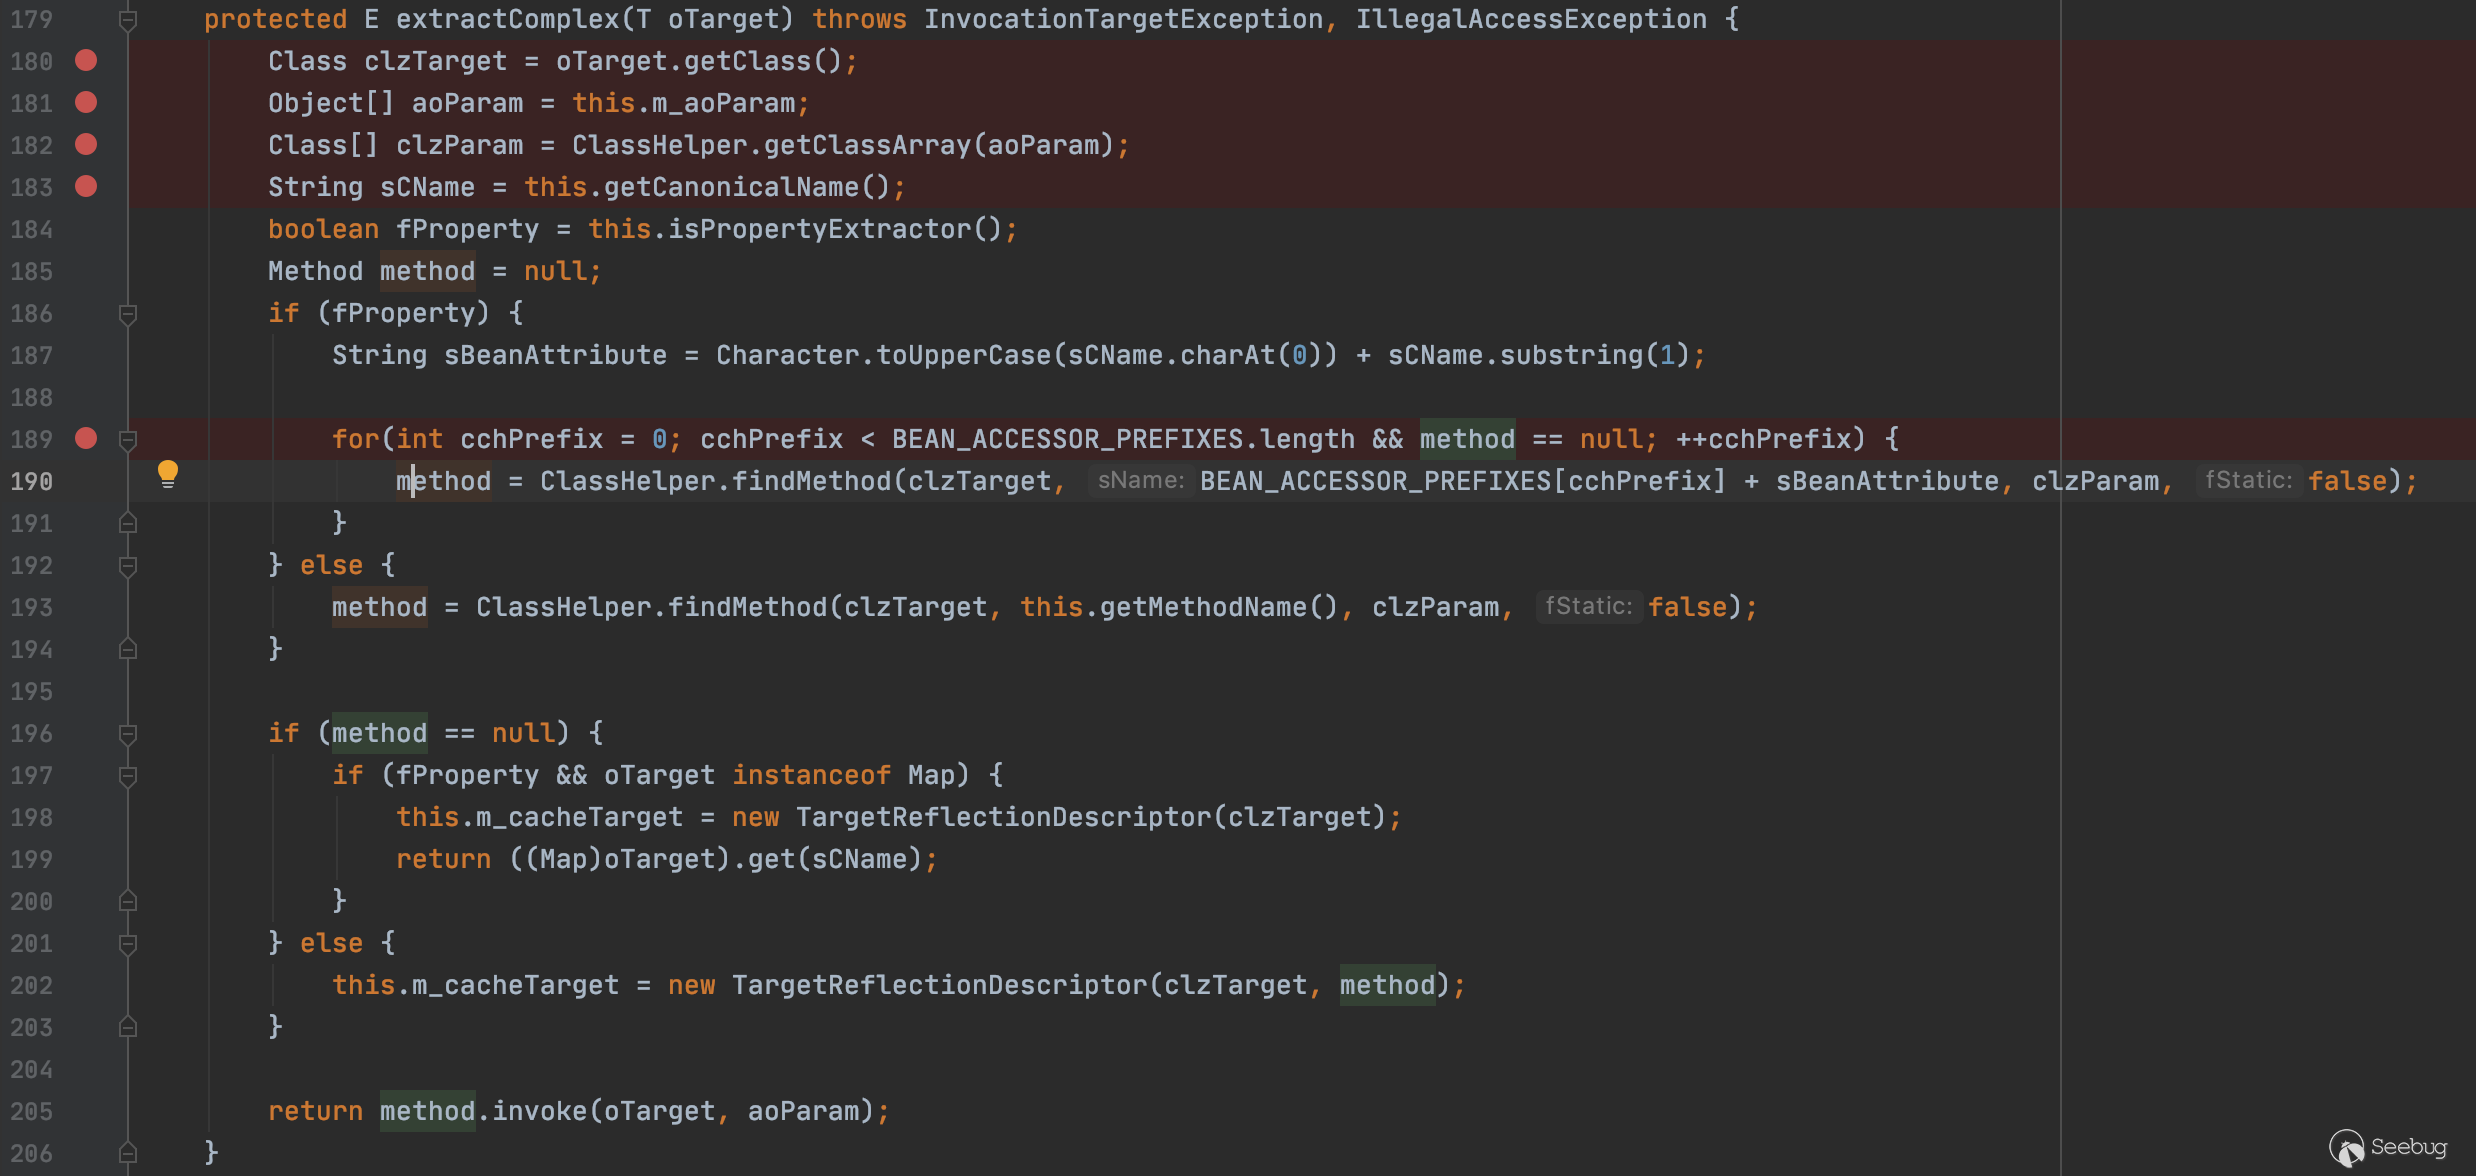Click line number 205 in gutter
2476x1176 pixels.
32,1112
